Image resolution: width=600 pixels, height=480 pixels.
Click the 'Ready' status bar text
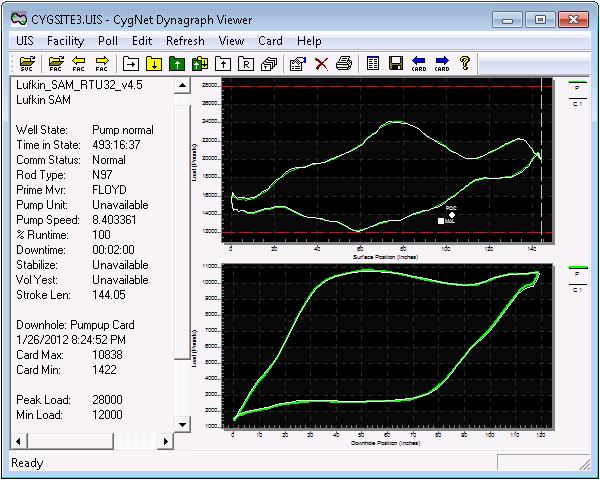coord(27,463)
